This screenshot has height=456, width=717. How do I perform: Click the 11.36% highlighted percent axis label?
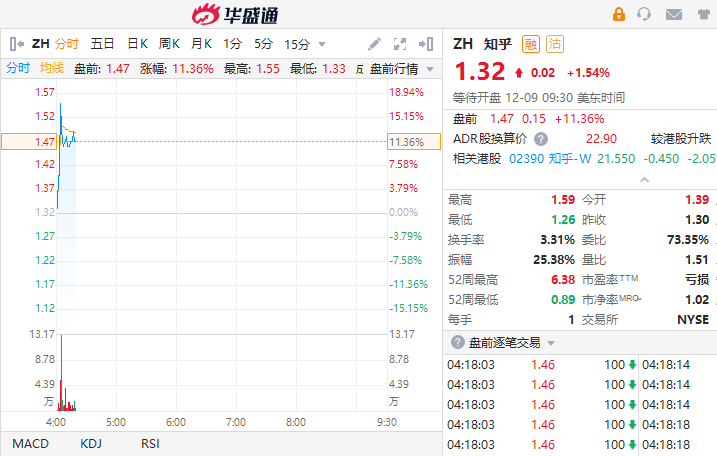414,142
